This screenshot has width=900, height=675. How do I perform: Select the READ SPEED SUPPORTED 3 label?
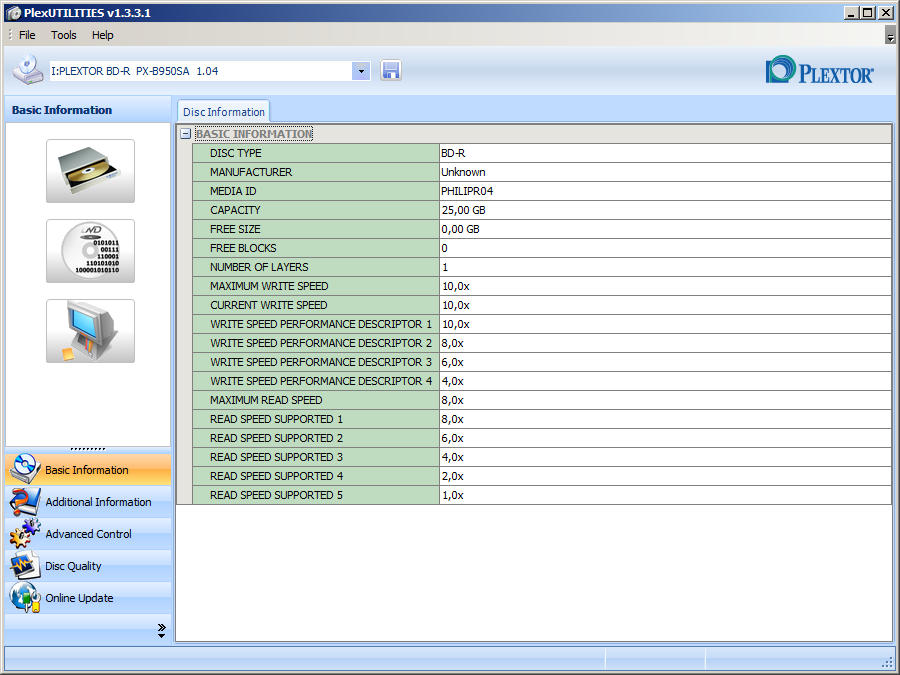coord(276,457)
